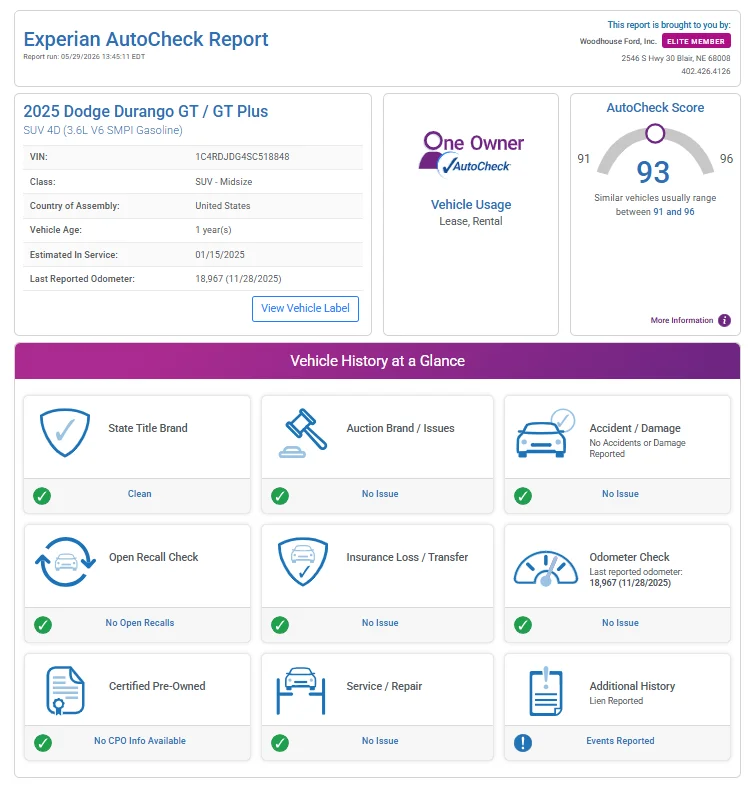Click the Vehicle Age value 1 year(s)
The height and width of the screenshot is (785, 755).
[213, 230]
